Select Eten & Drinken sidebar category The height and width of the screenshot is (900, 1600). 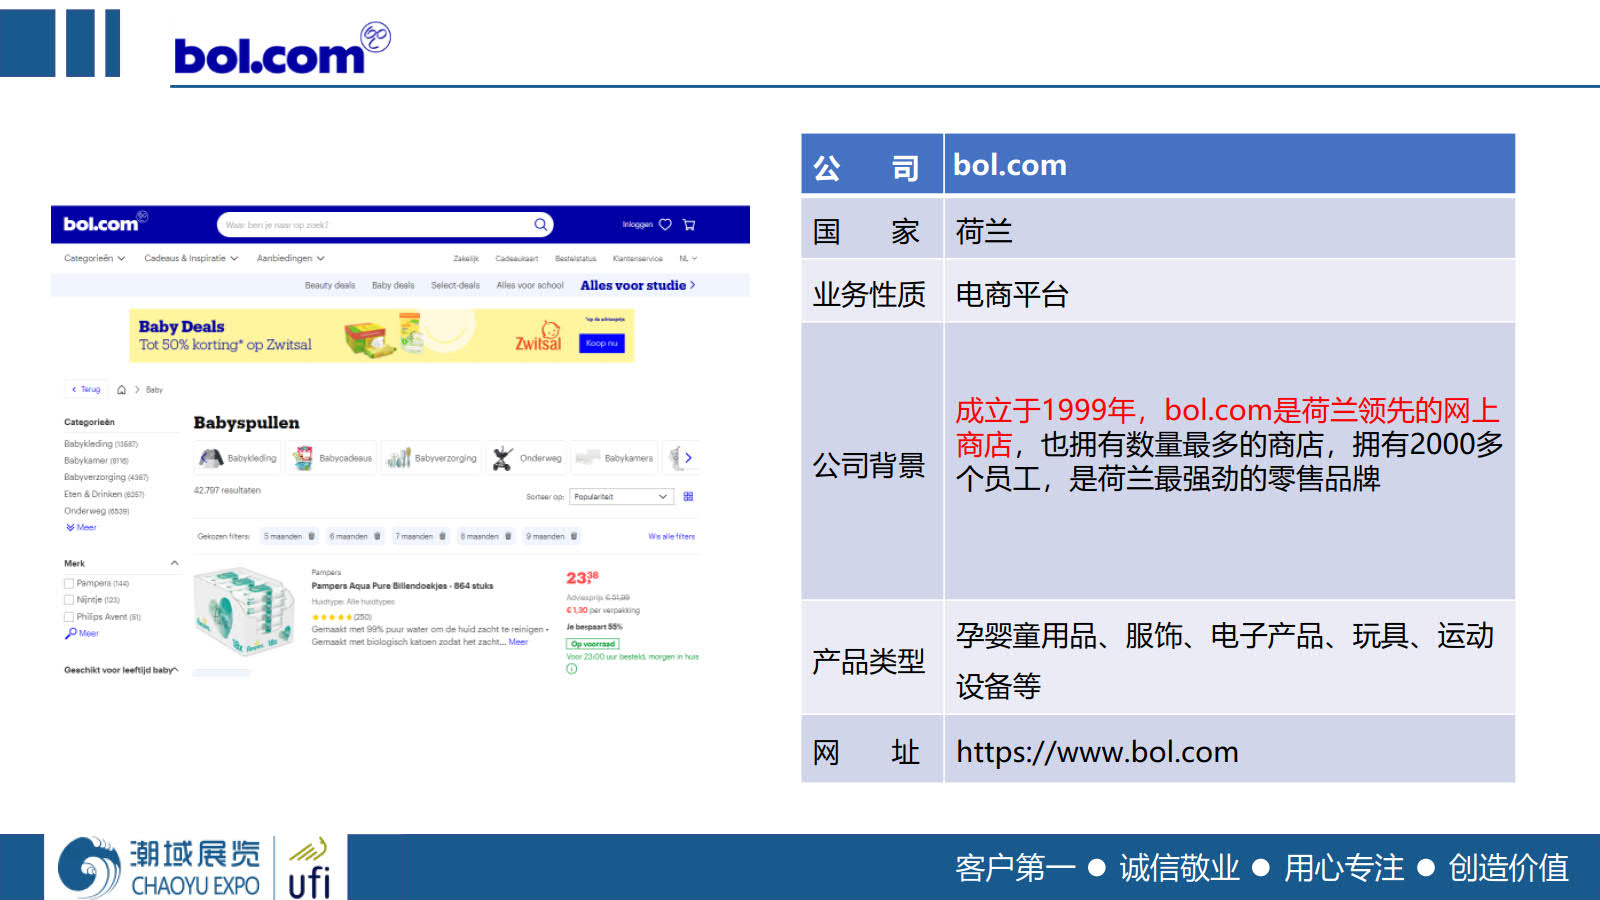(104, 494)
